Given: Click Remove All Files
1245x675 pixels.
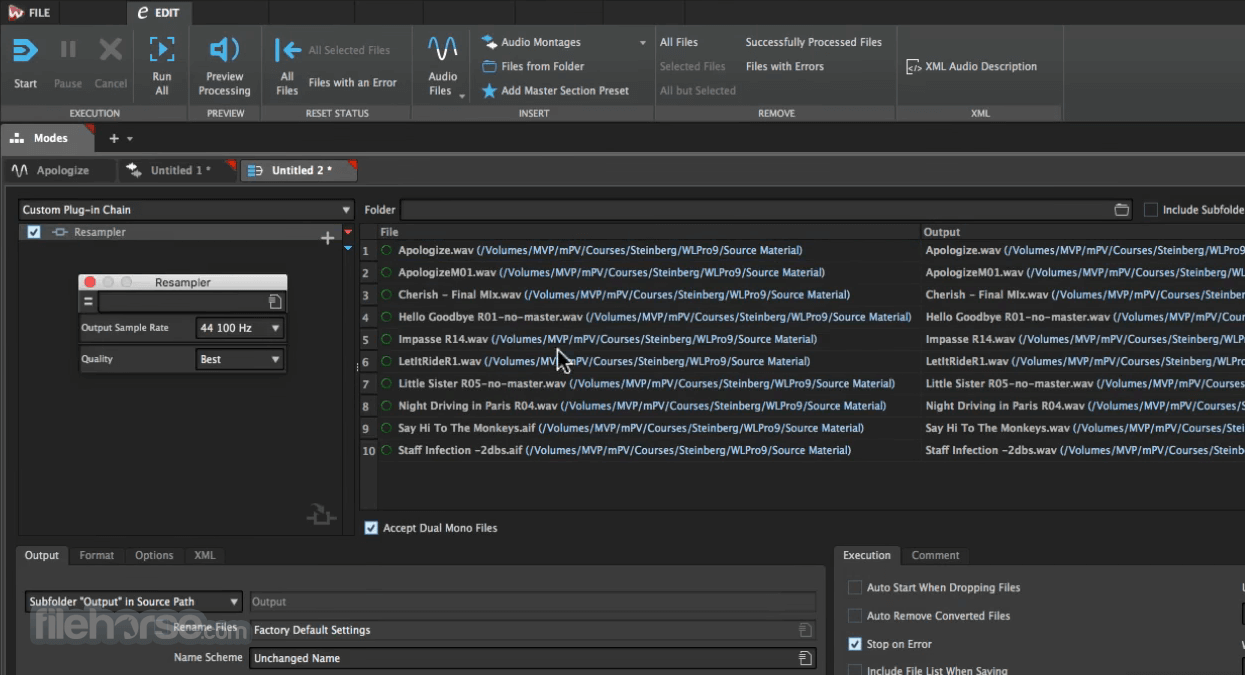Looking at the screenshot, I should pyautogui.click(x=679, y=42).
